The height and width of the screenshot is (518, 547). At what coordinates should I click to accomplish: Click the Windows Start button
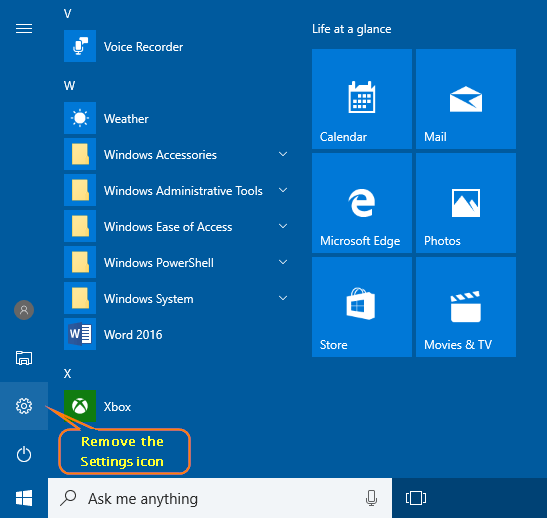point(24,498)
